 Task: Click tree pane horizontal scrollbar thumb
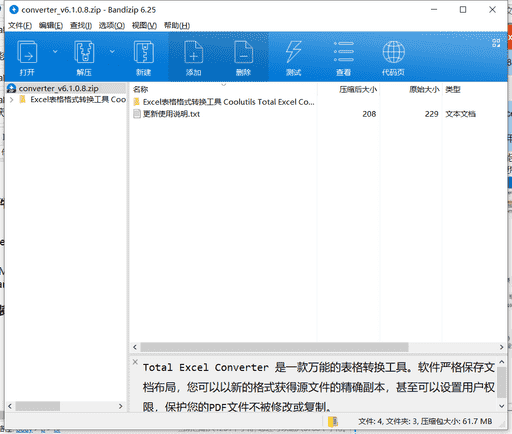click(38, 406)
